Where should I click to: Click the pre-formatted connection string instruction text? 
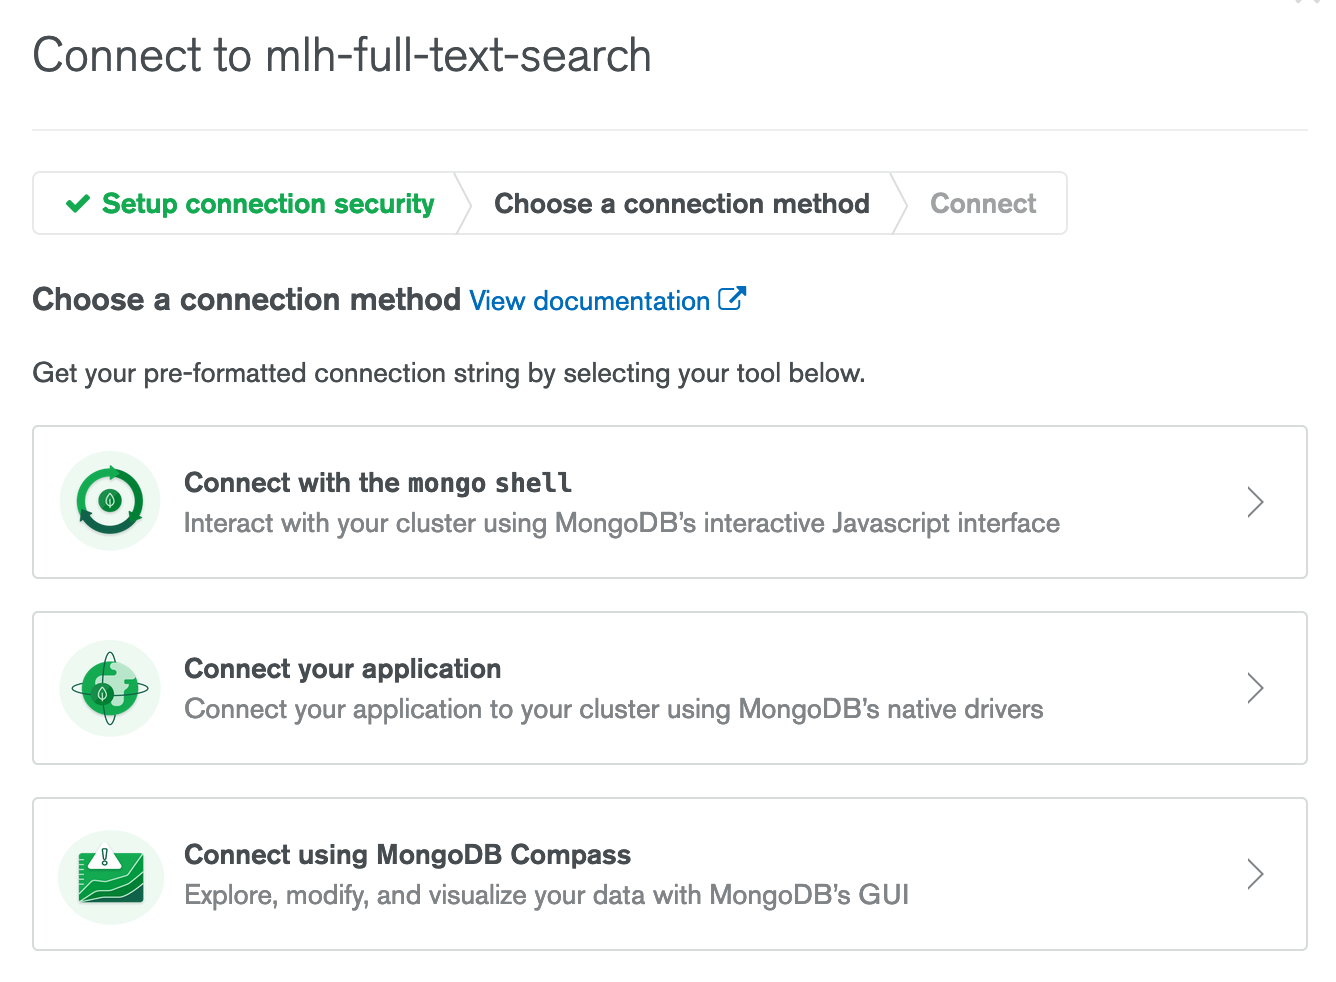point(448,373)
